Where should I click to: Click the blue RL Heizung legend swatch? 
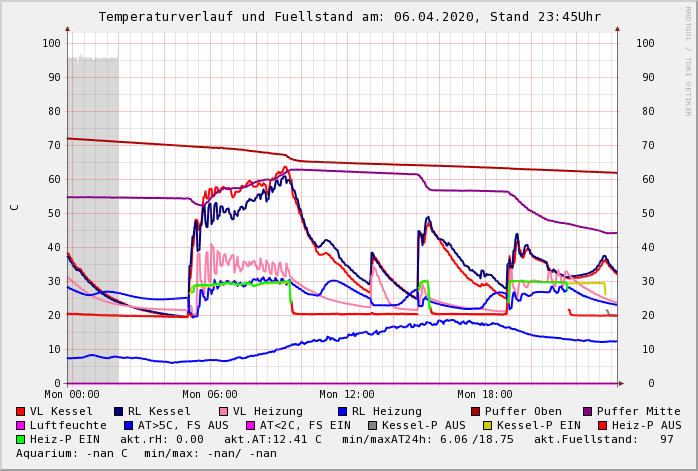(x=342, y=411)
